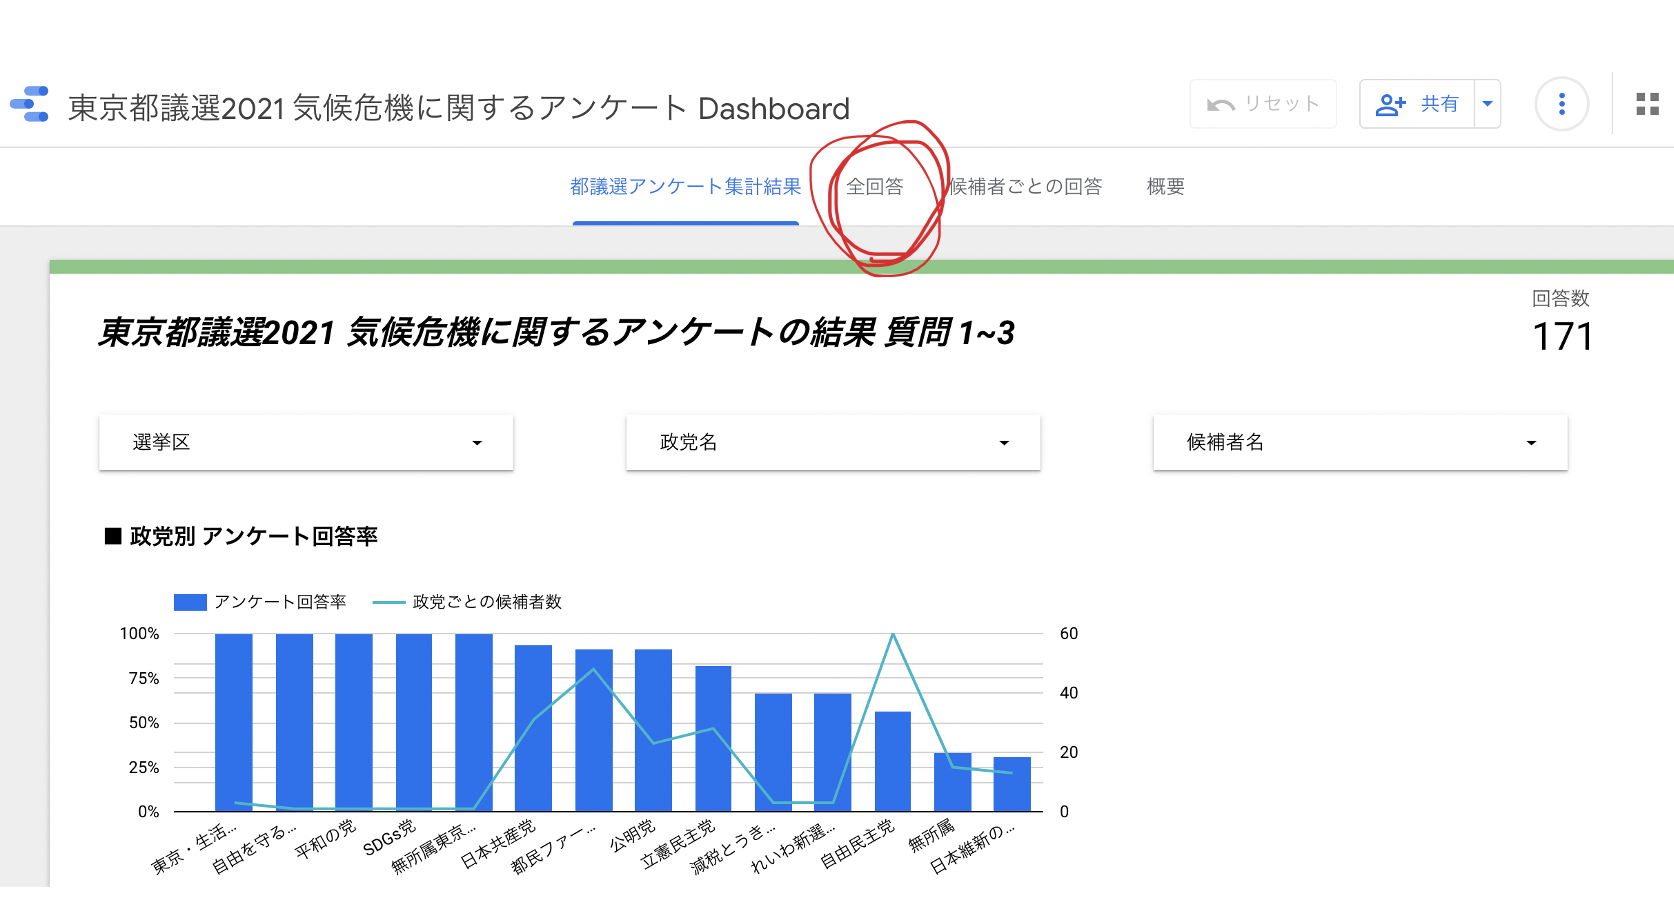Click the 政党ごとの候補者数 legend line
The width and height of the screenshot is (1674, 898).
click(x=389, y=602)
